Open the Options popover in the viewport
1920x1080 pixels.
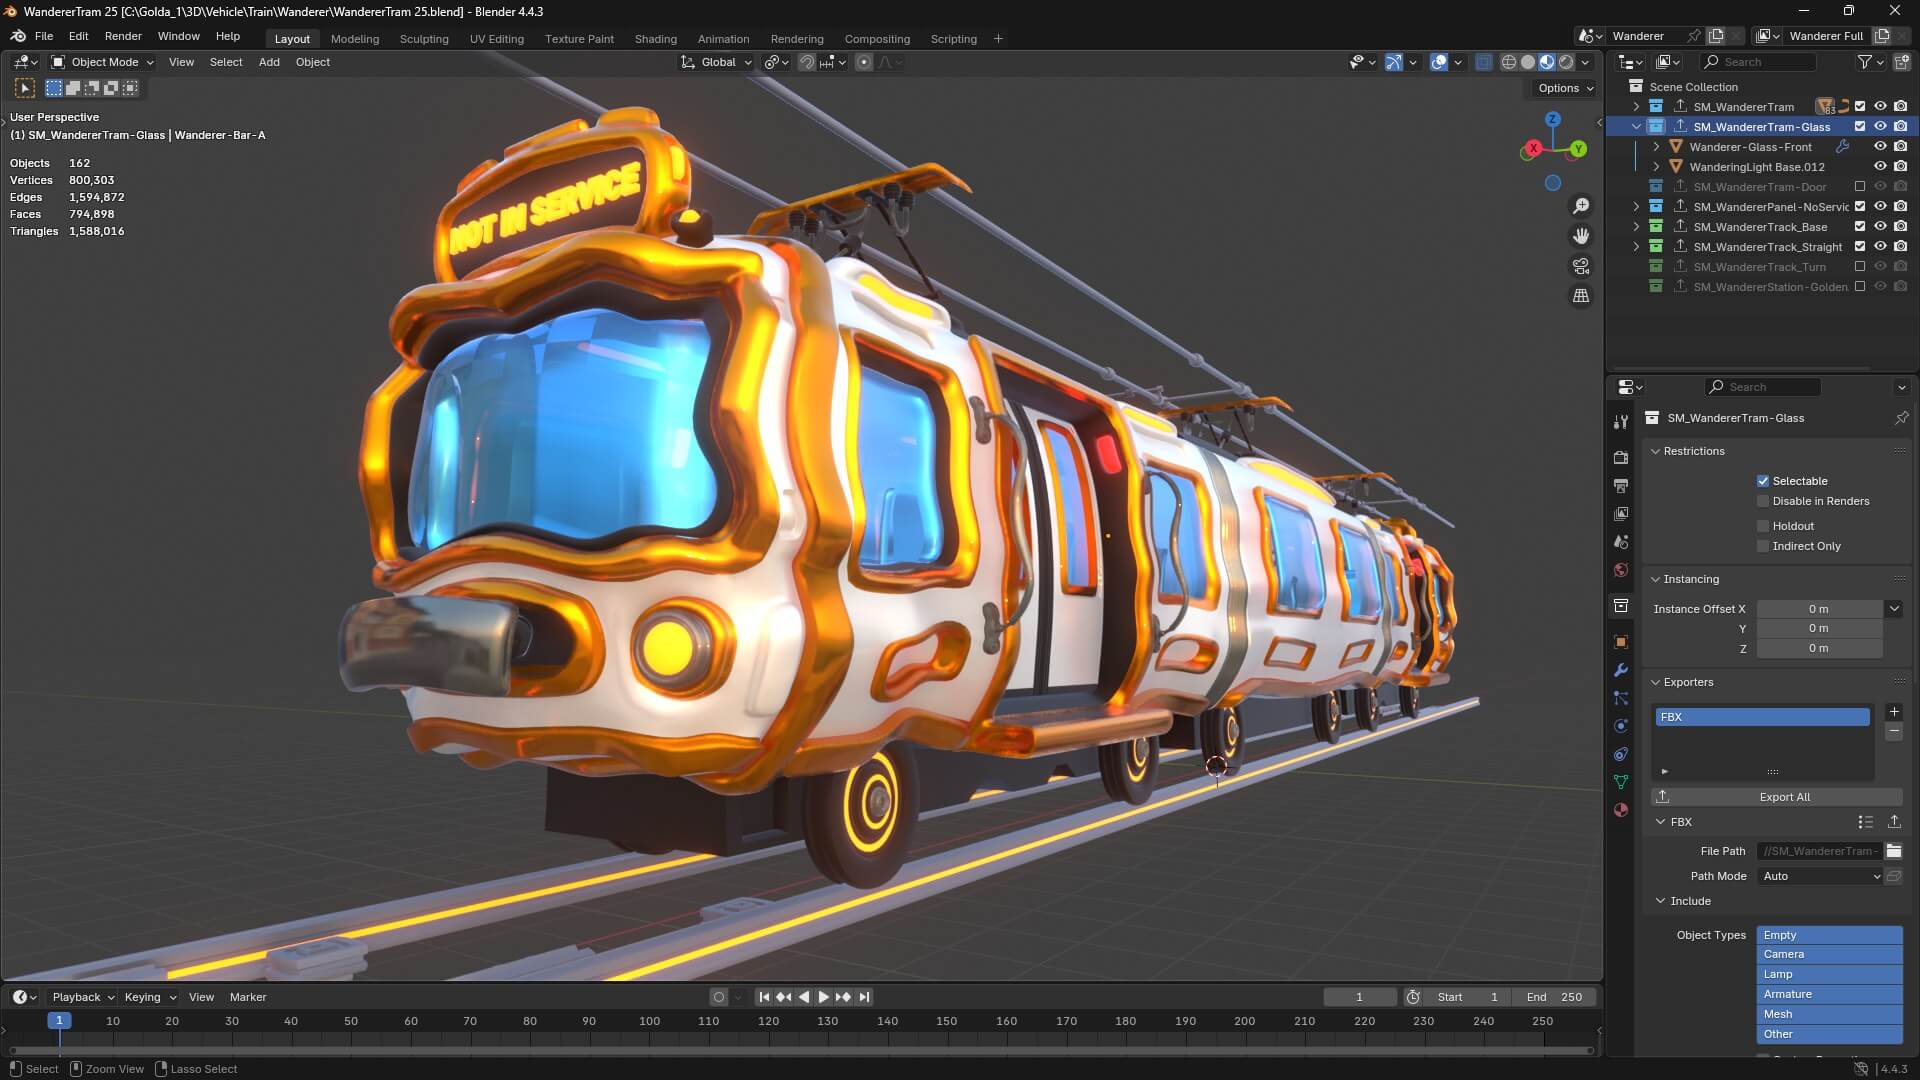coord(1563,88)
